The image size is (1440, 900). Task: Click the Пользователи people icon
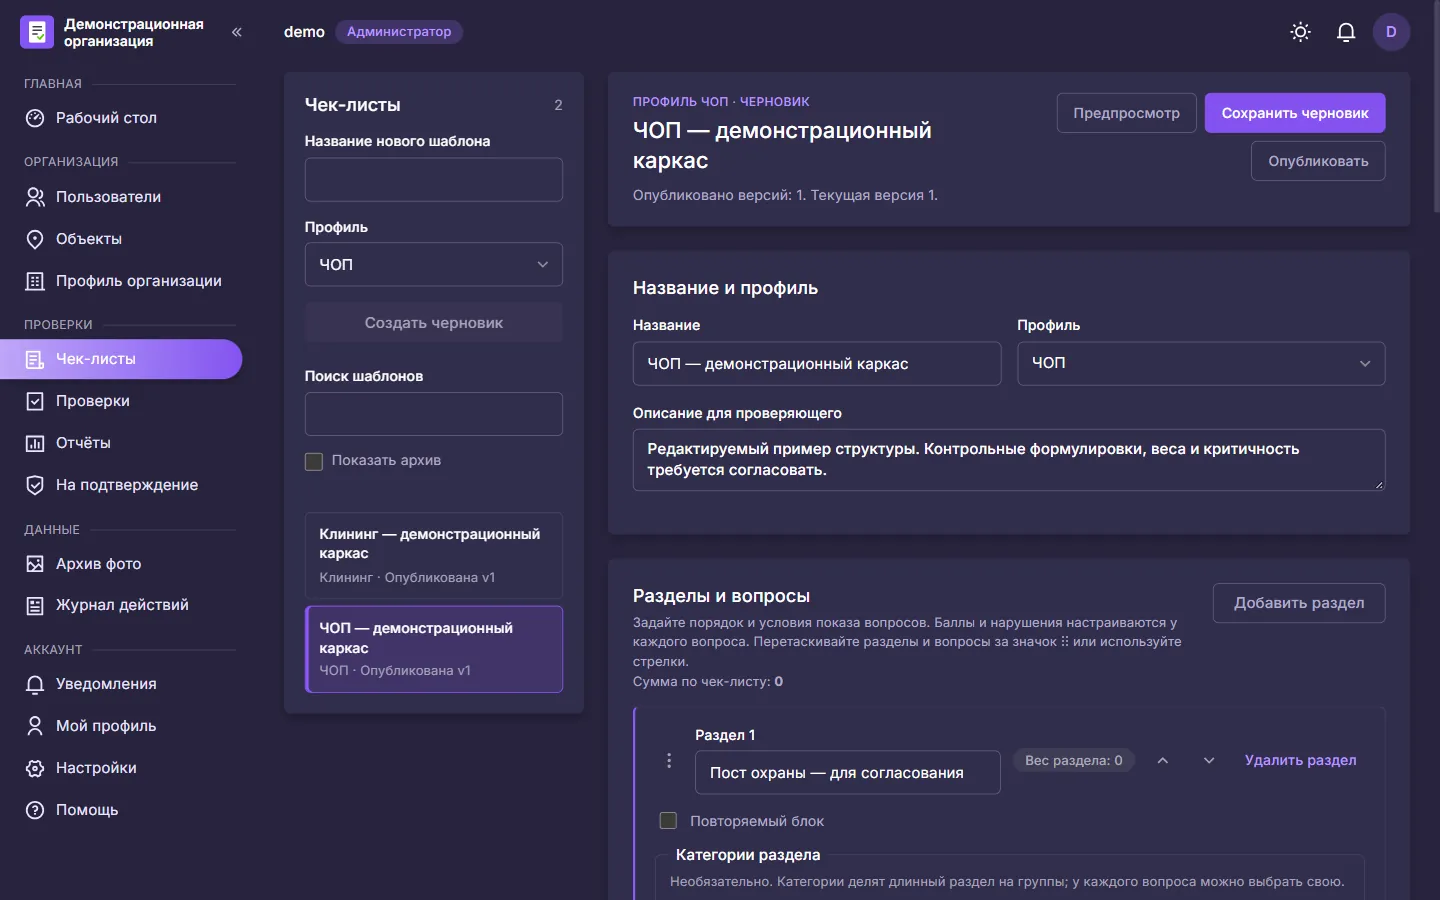click(35, 197)
